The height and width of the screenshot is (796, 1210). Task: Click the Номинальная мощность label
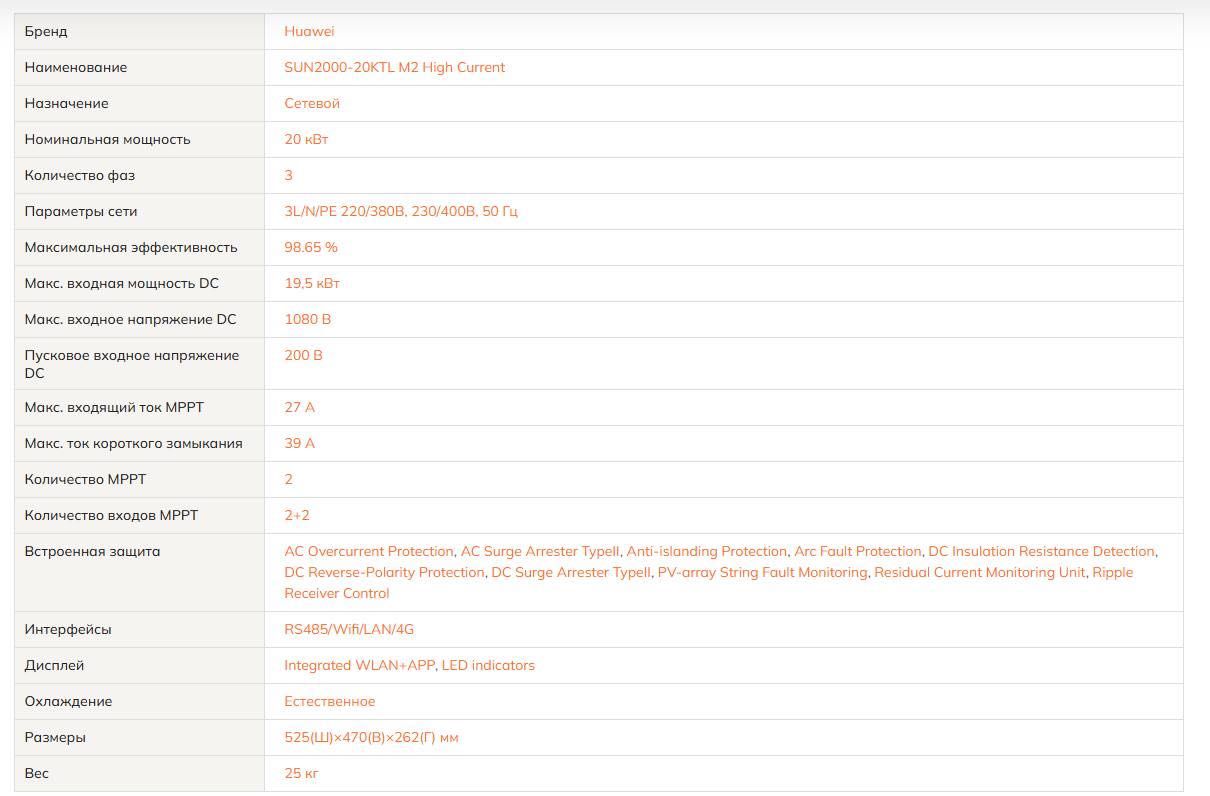click(x=108, y=139)
